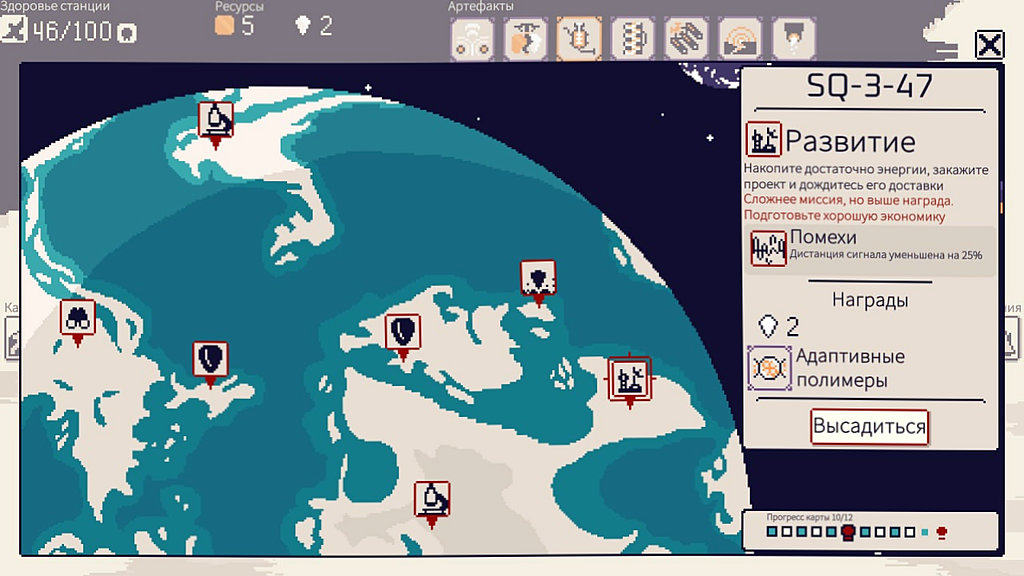Image resolution: width=1024 pixels, height=576 pixels.
Task: Click the Артефакты label
Action: [x=481, y=7]
